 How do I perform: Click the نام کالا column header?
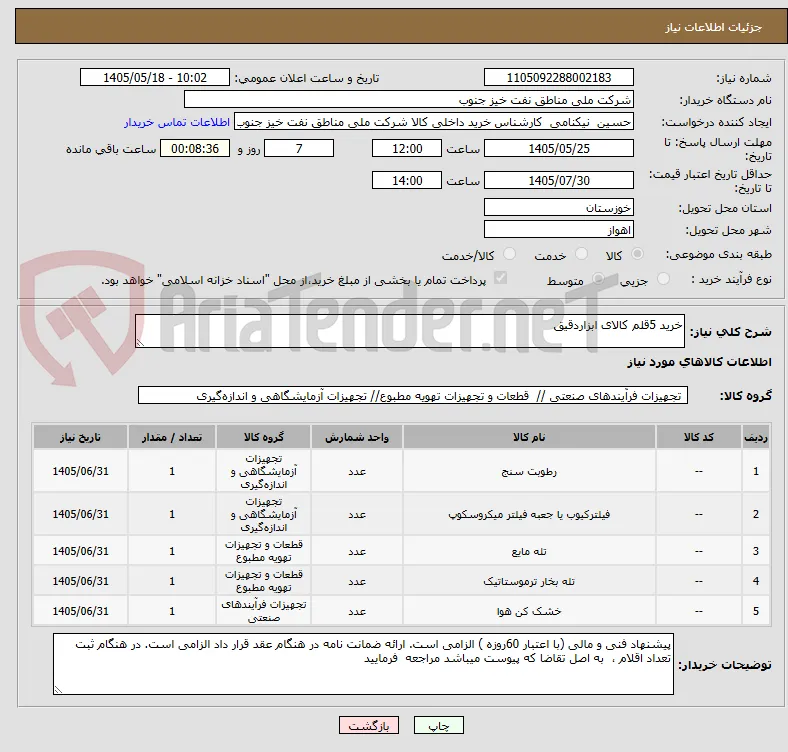[x=529, y=437]
